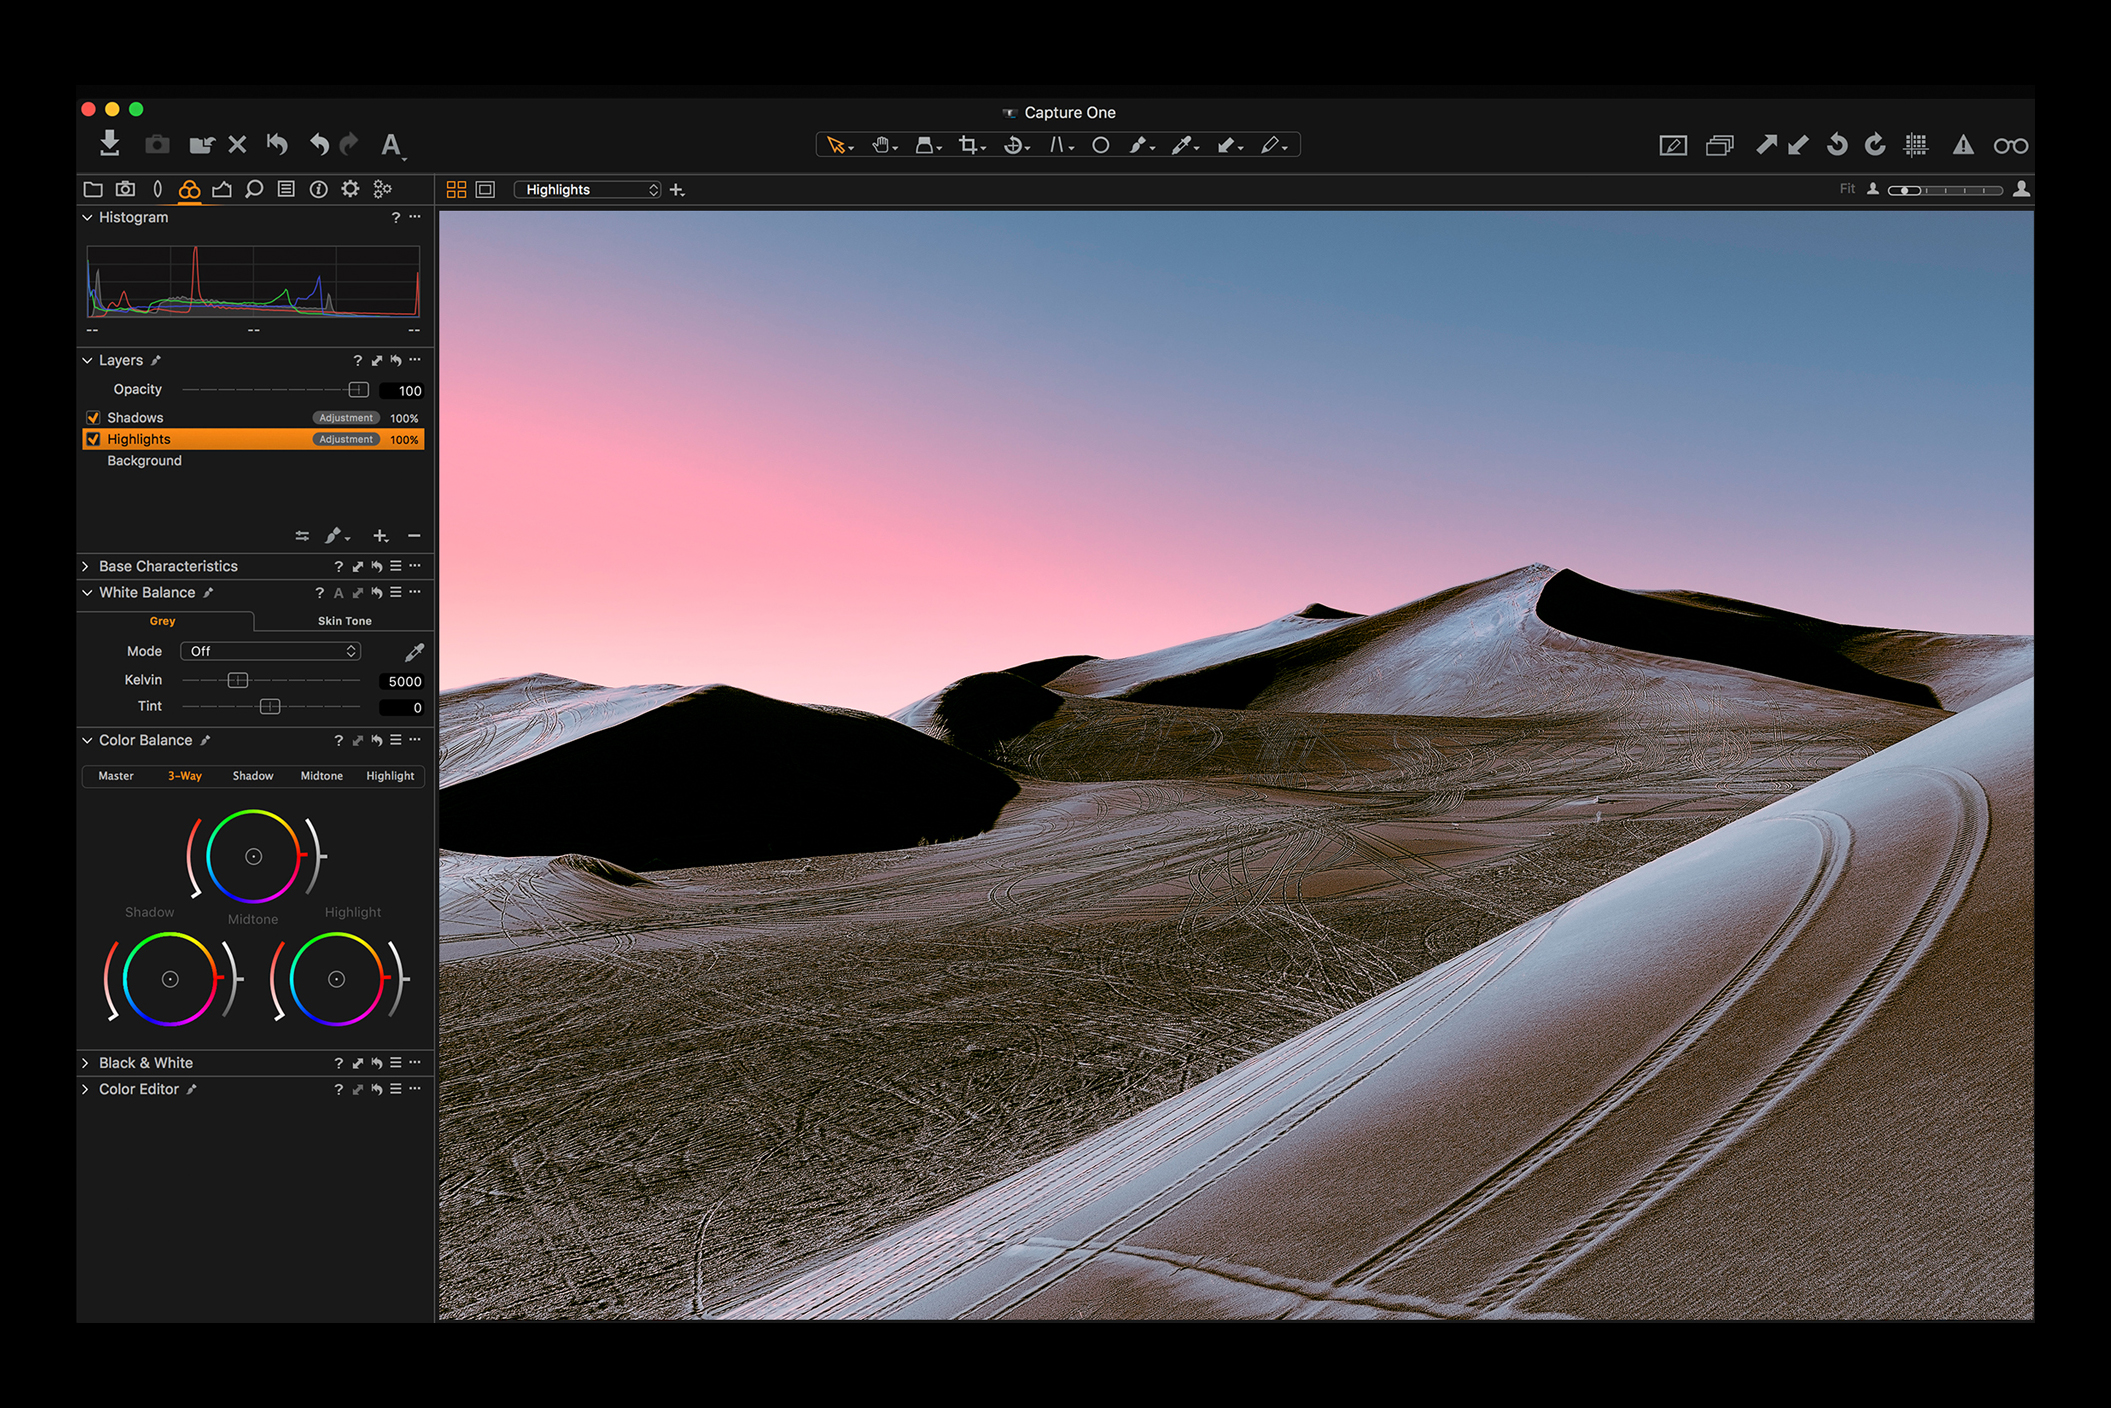The width and height of the screenshot is (2111, 1408).
Task: Open the Exposure tool tab
Action: coord(222,189)
